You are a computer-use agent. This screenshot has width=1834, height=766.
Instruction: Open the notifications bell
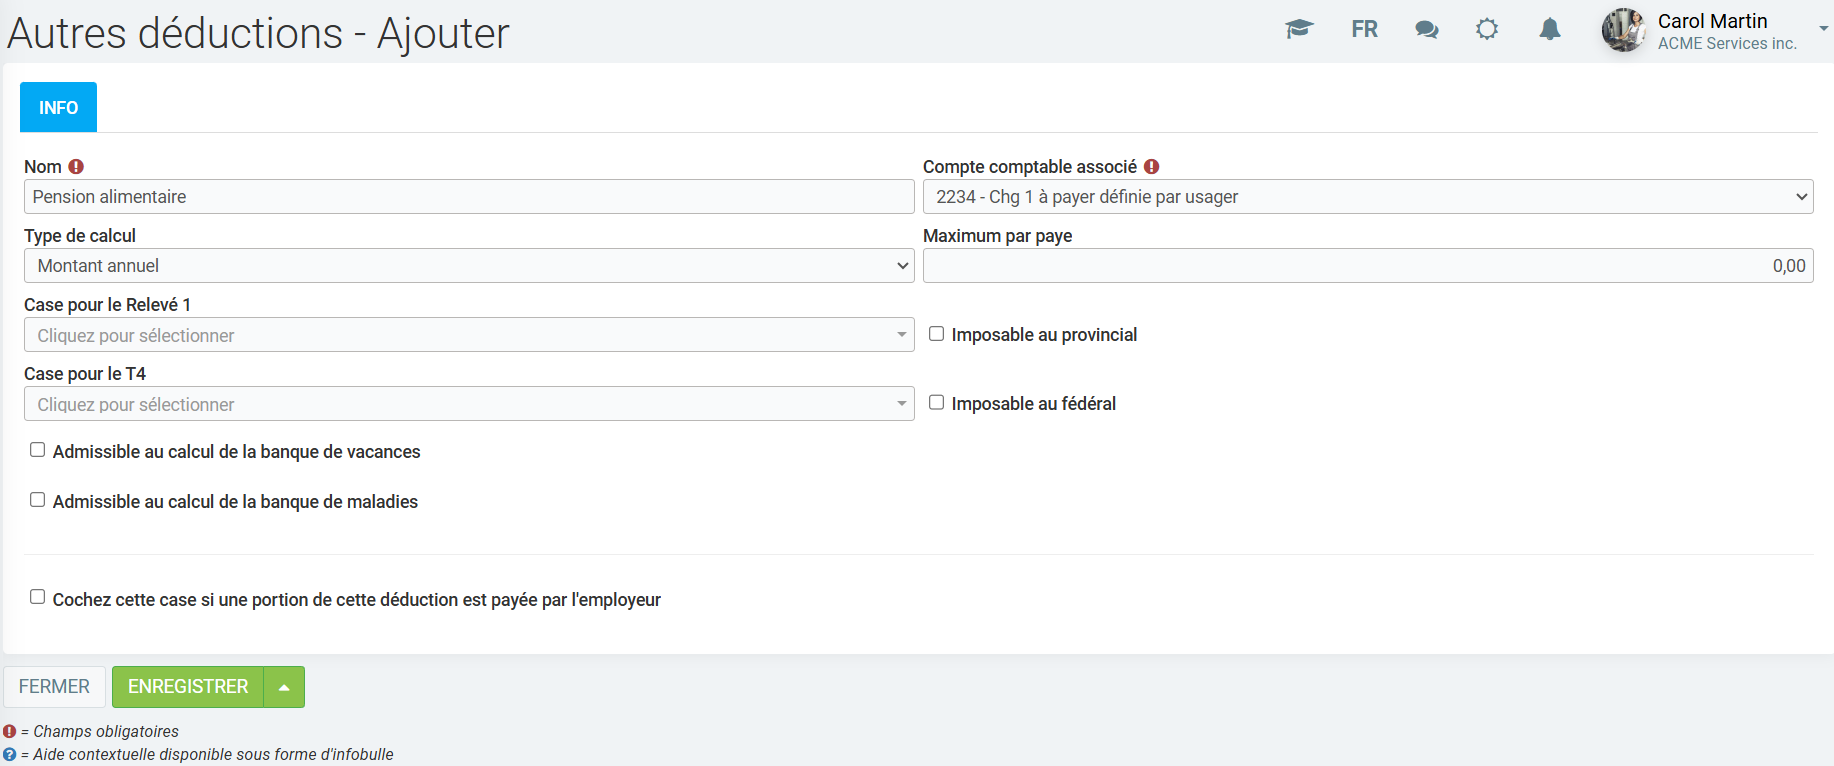point(1549,29)
